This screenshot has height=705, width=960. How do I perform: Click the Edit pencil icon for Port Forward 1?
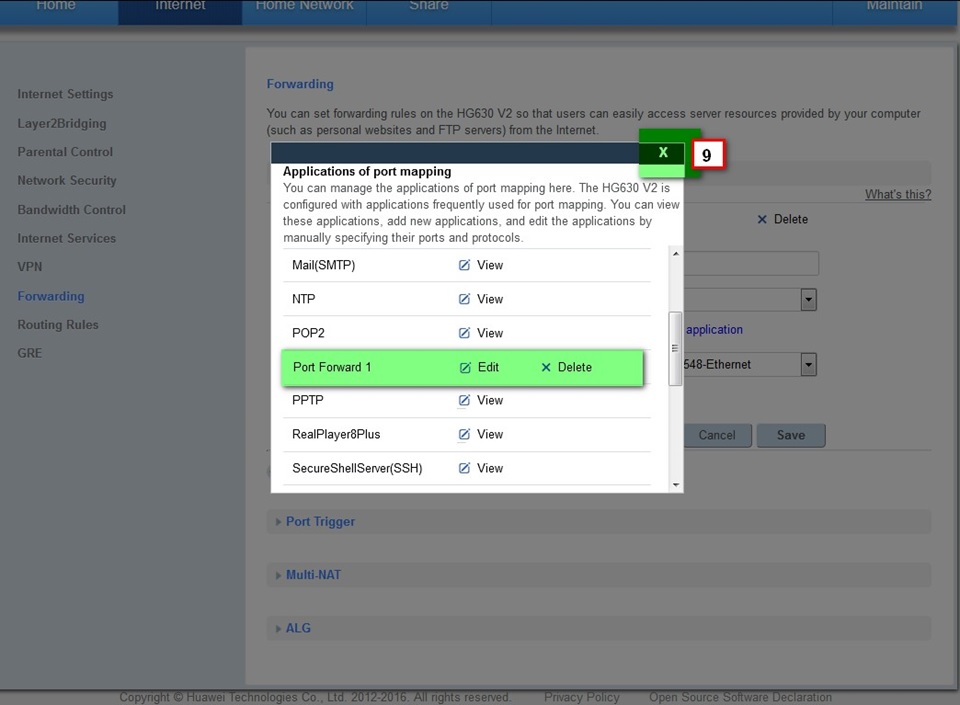tap(465, 367)
